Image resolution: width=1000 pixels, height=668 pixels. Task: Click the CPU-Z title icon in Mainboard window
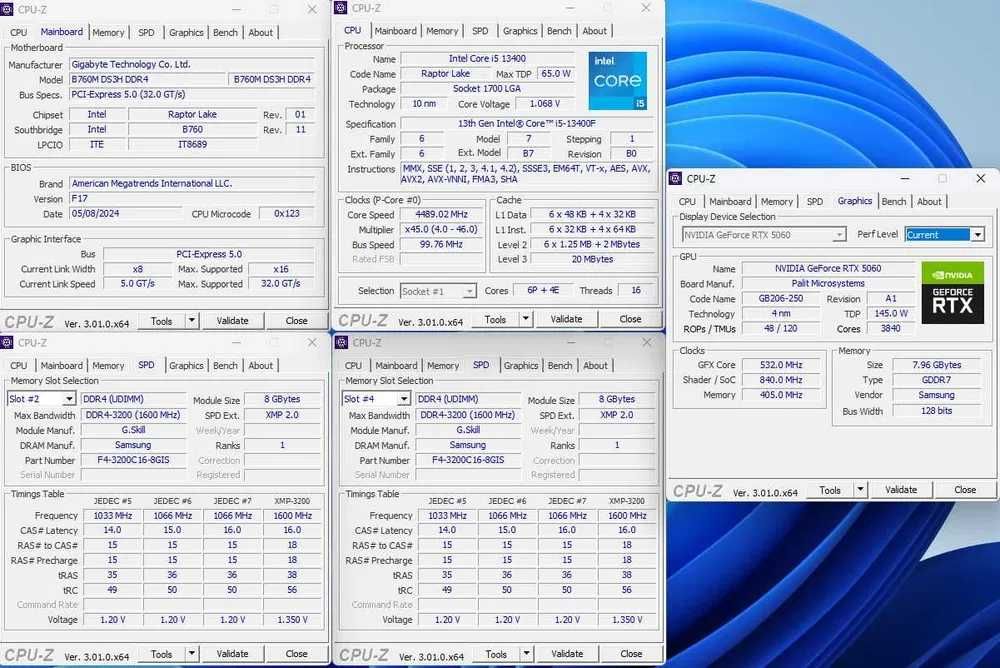(x=6, y=10)
